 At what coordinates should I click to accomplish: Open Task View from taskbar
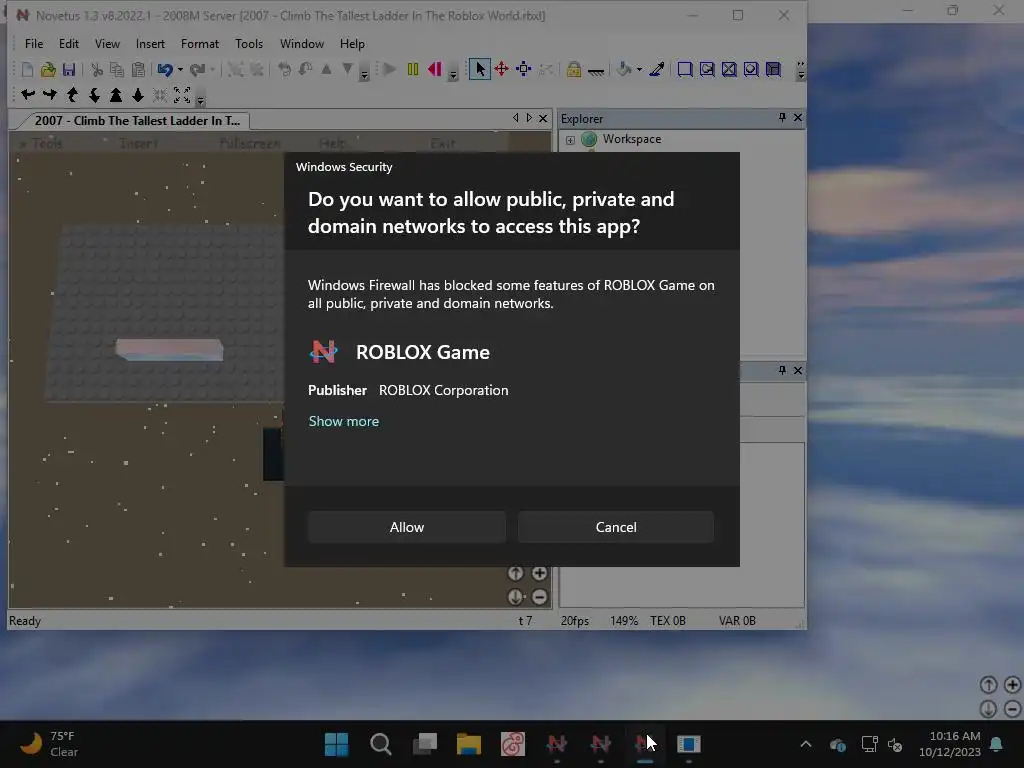tap(425, 744)
